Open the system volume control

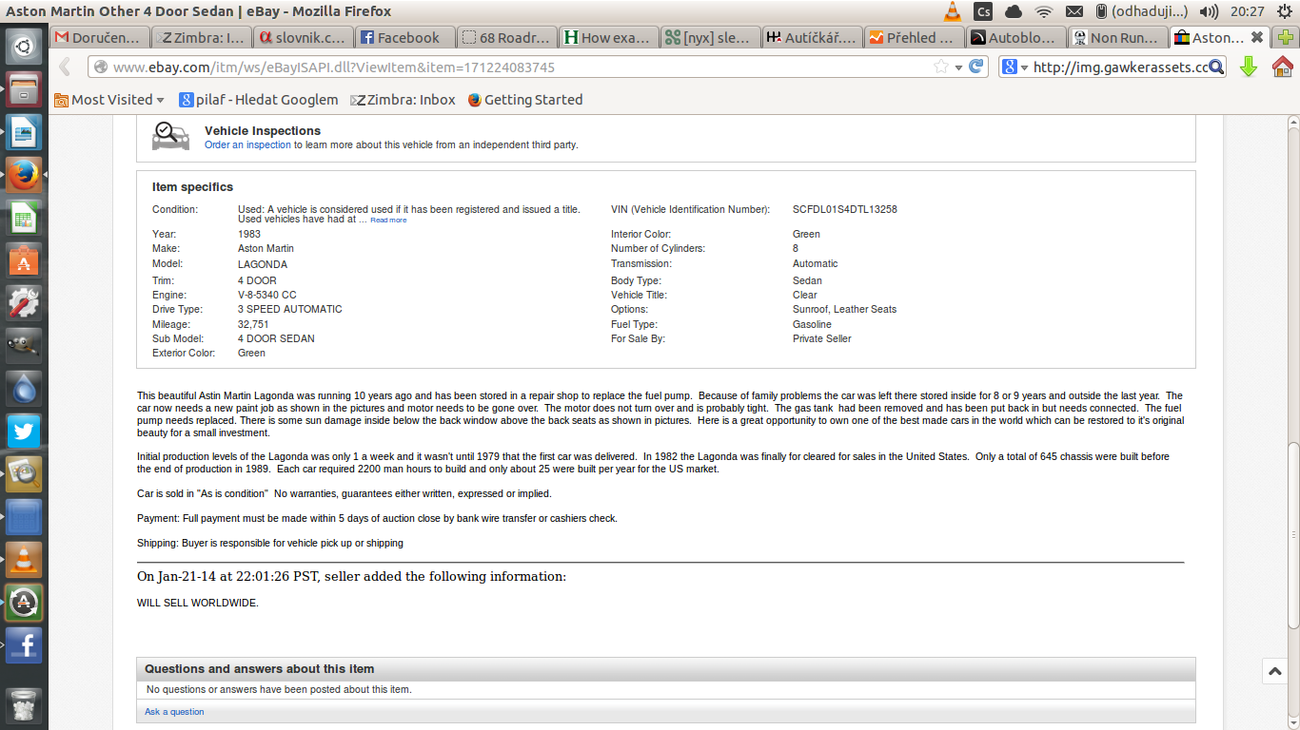click(x=1208, y=11)
